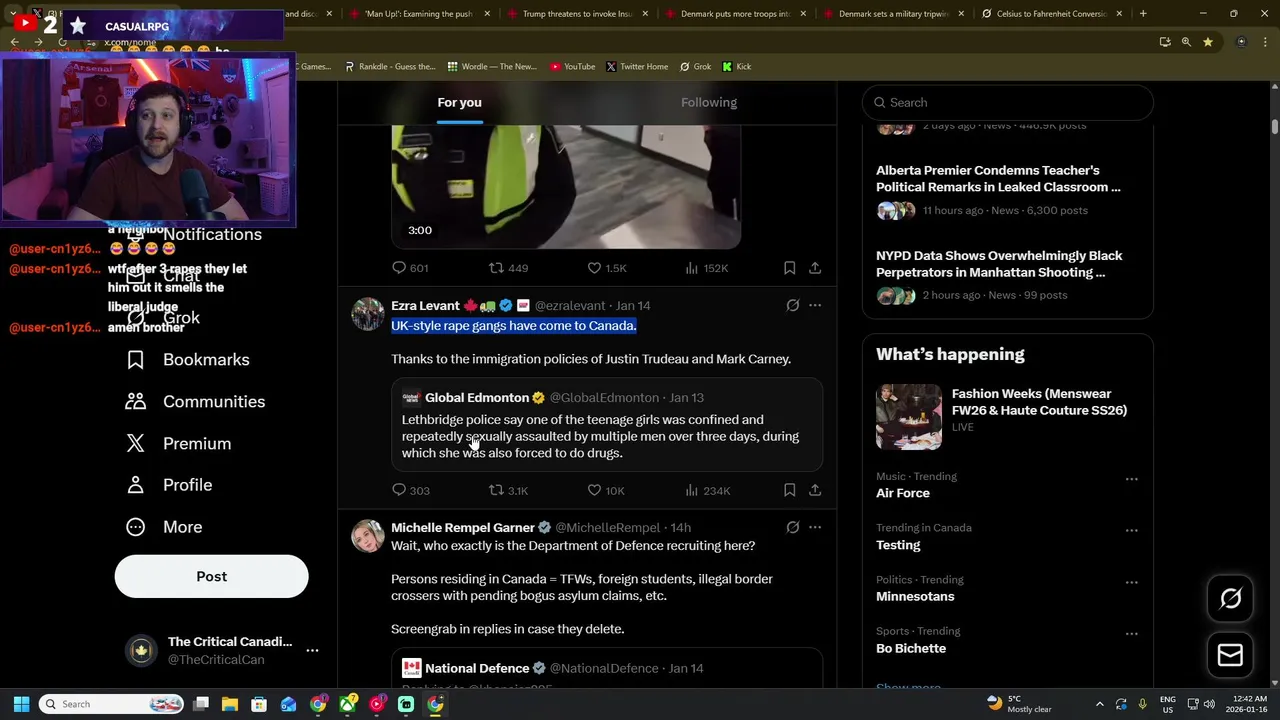
Task: Open Xbox app from taskbar
Action: [347, 704]
